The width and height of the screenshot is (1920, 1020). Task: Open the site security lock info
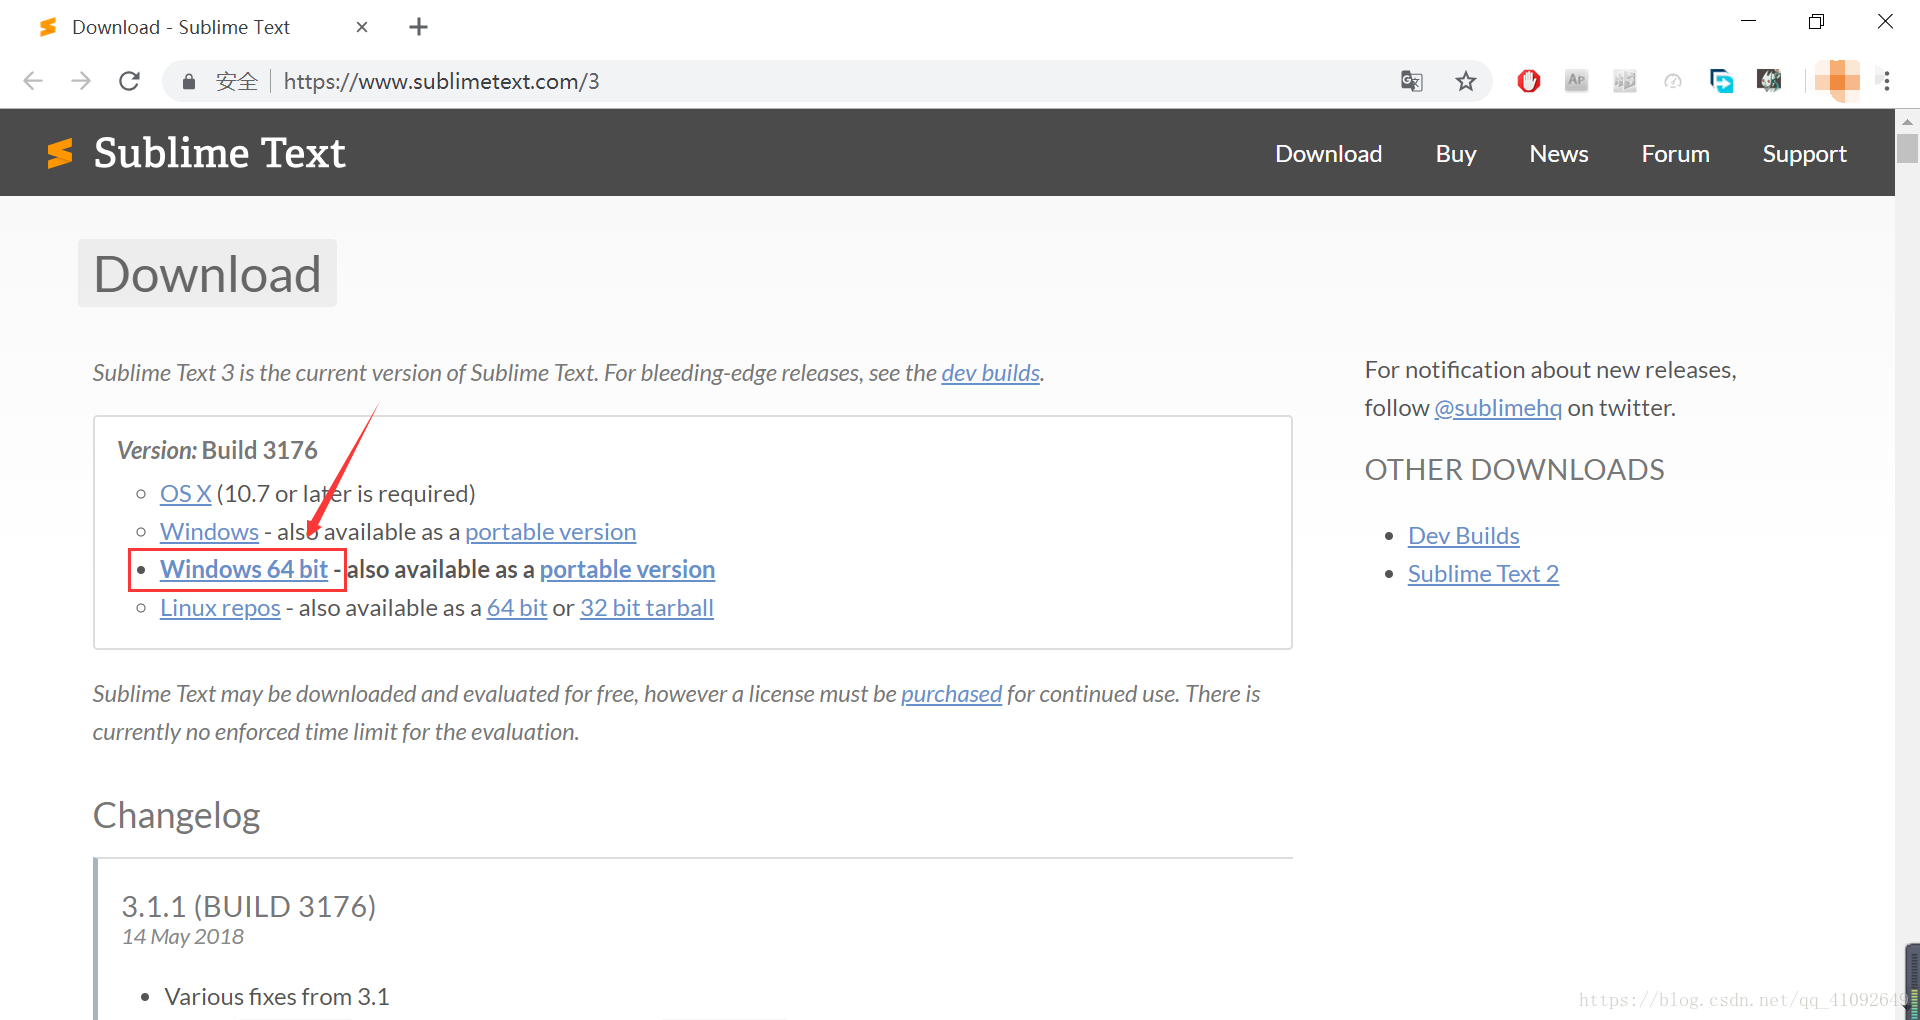click(188, 82)
